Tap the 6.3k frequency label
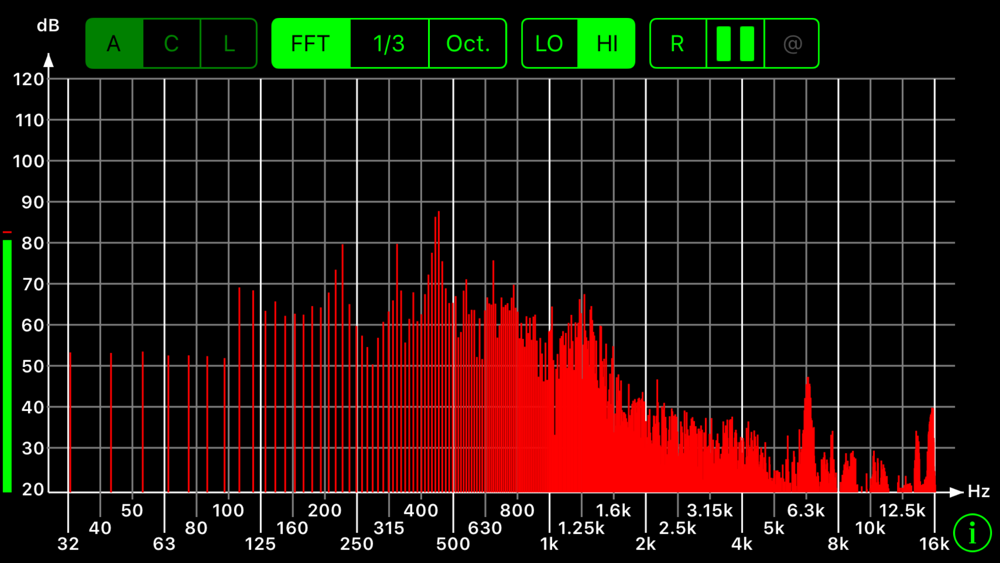The image size is (1000, 563). (805, 511)
